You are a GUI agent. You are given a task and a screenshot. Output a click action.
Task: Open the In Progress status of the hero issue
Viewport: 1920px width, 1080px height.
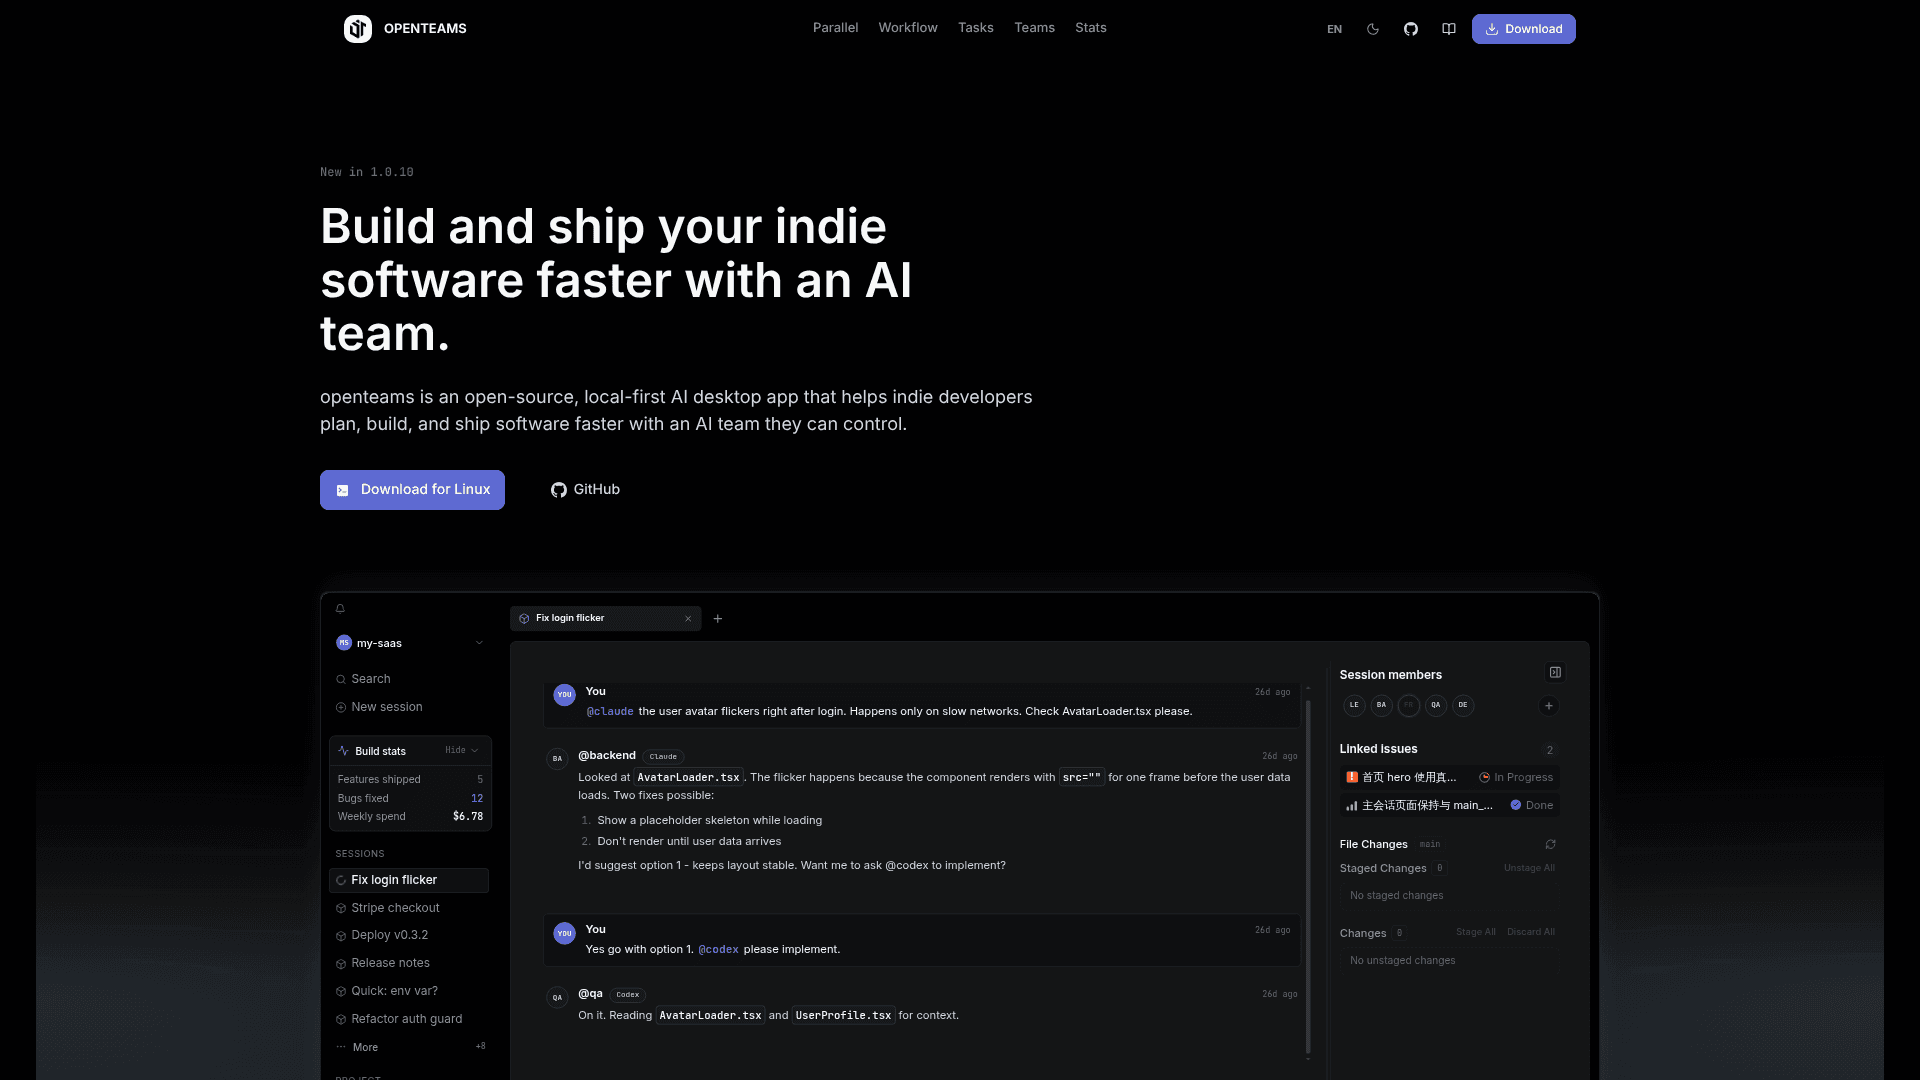(1516, 777)
